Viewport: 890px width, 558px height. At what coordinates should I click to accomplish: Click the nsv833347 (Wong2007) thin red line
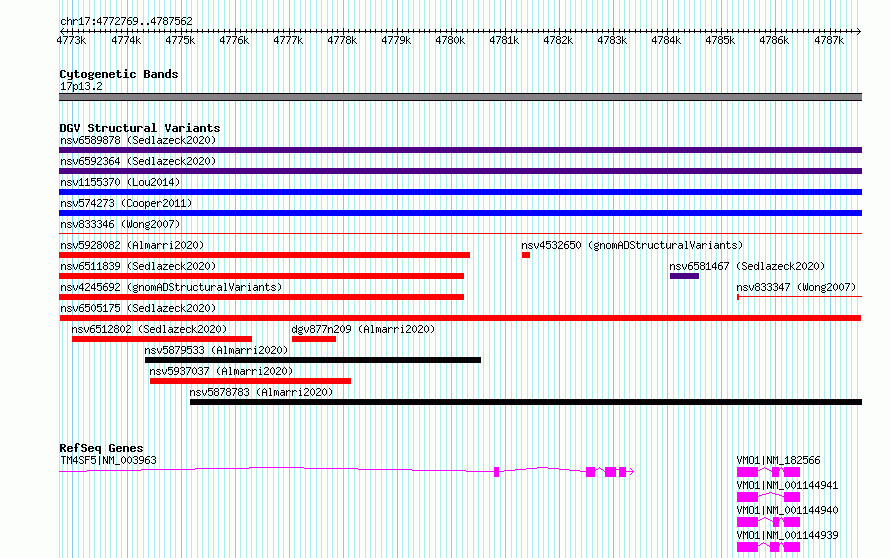pyautogui.click(x=799, y=296)
